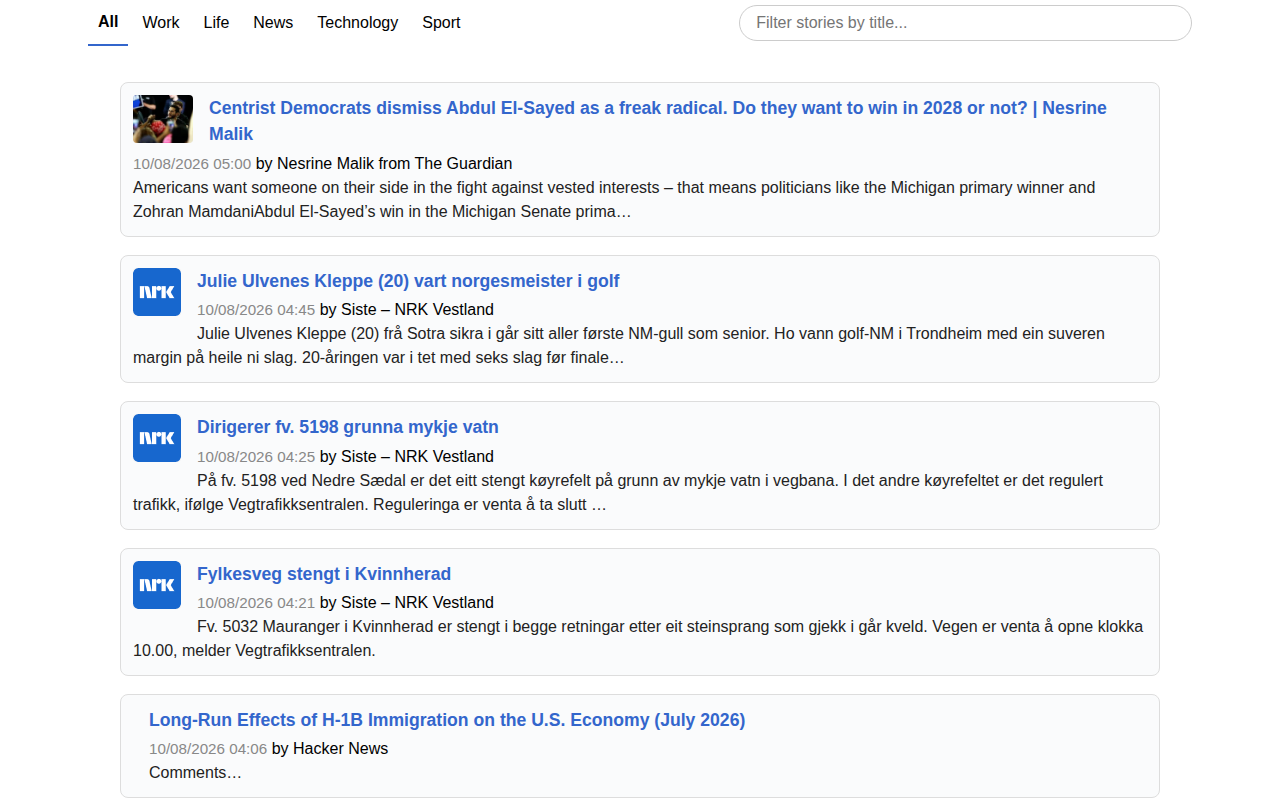Click 'by Siste – NRK Vestland' under golf story

(407, 310)
